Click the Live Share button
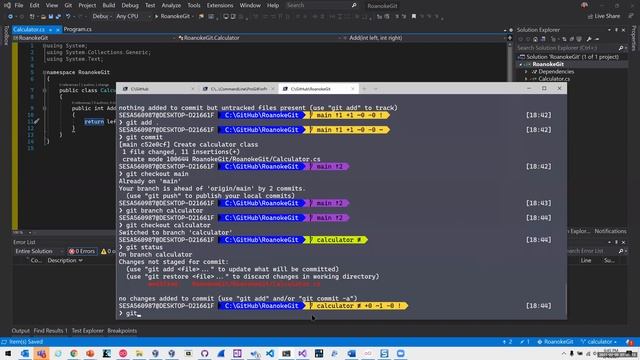The image size is (640, 360). click(604, 16)
